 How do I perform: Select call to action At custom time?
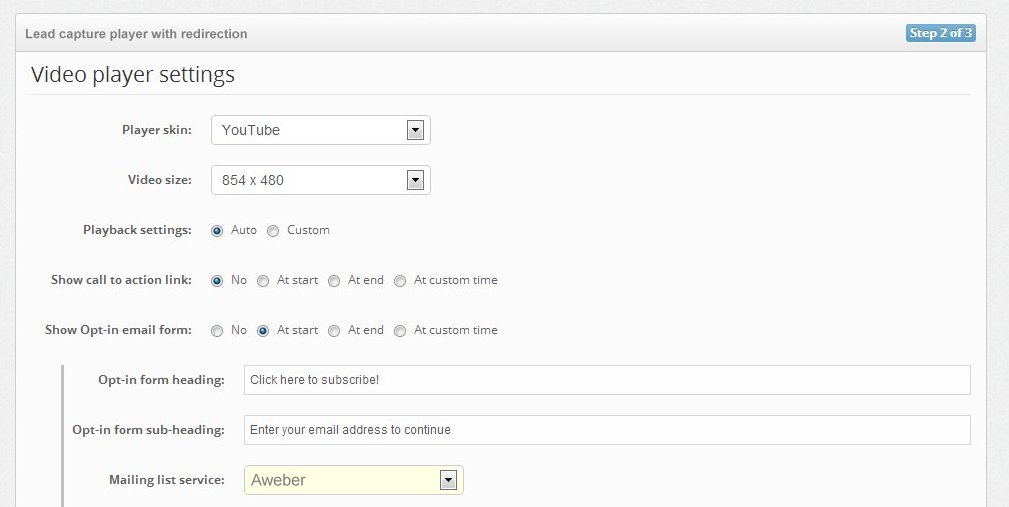pyautogui.click(x=400, y=281)
